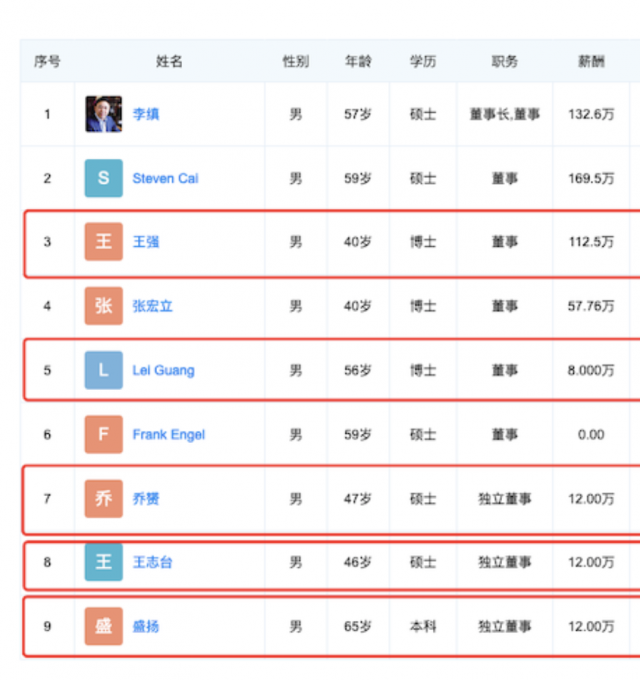
Task: Click the orange 张 avatar icon
Action: 104,306
